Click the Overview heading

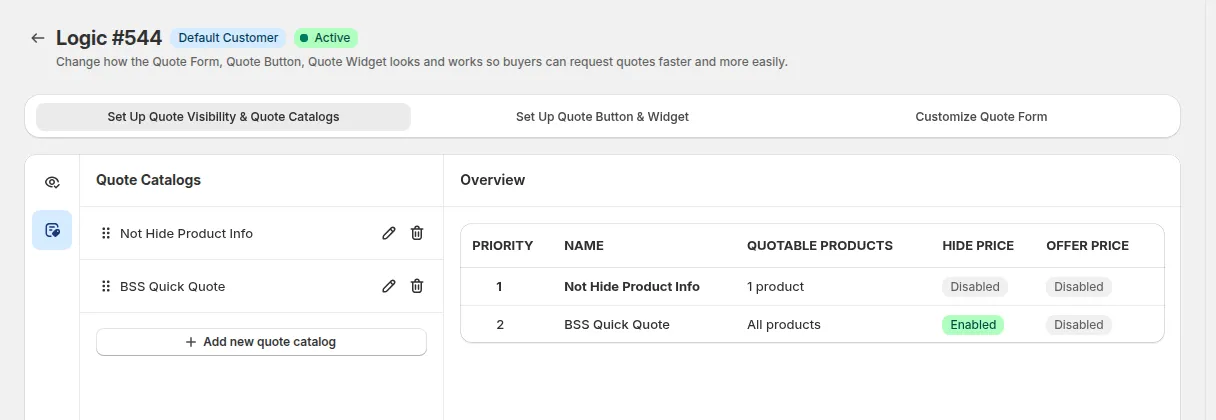[x=492, y=180]
